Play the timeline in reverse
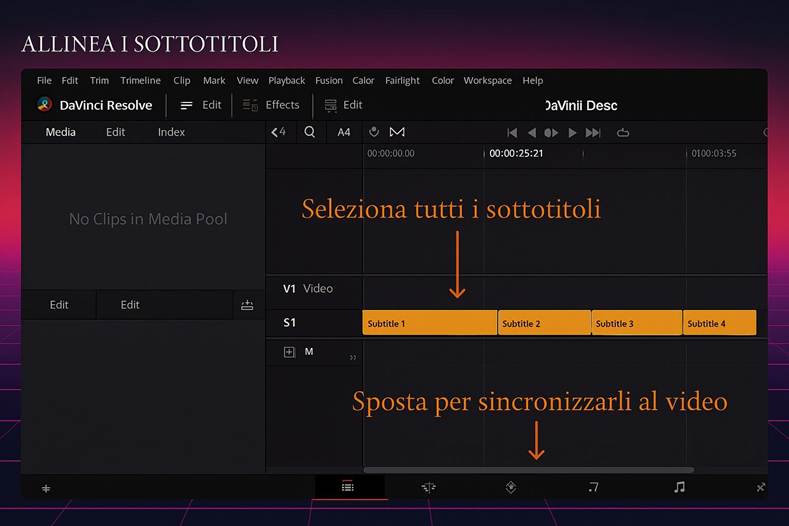Image resolution: width=789 pixels, height=526 pixels. (x=531, y=132)
